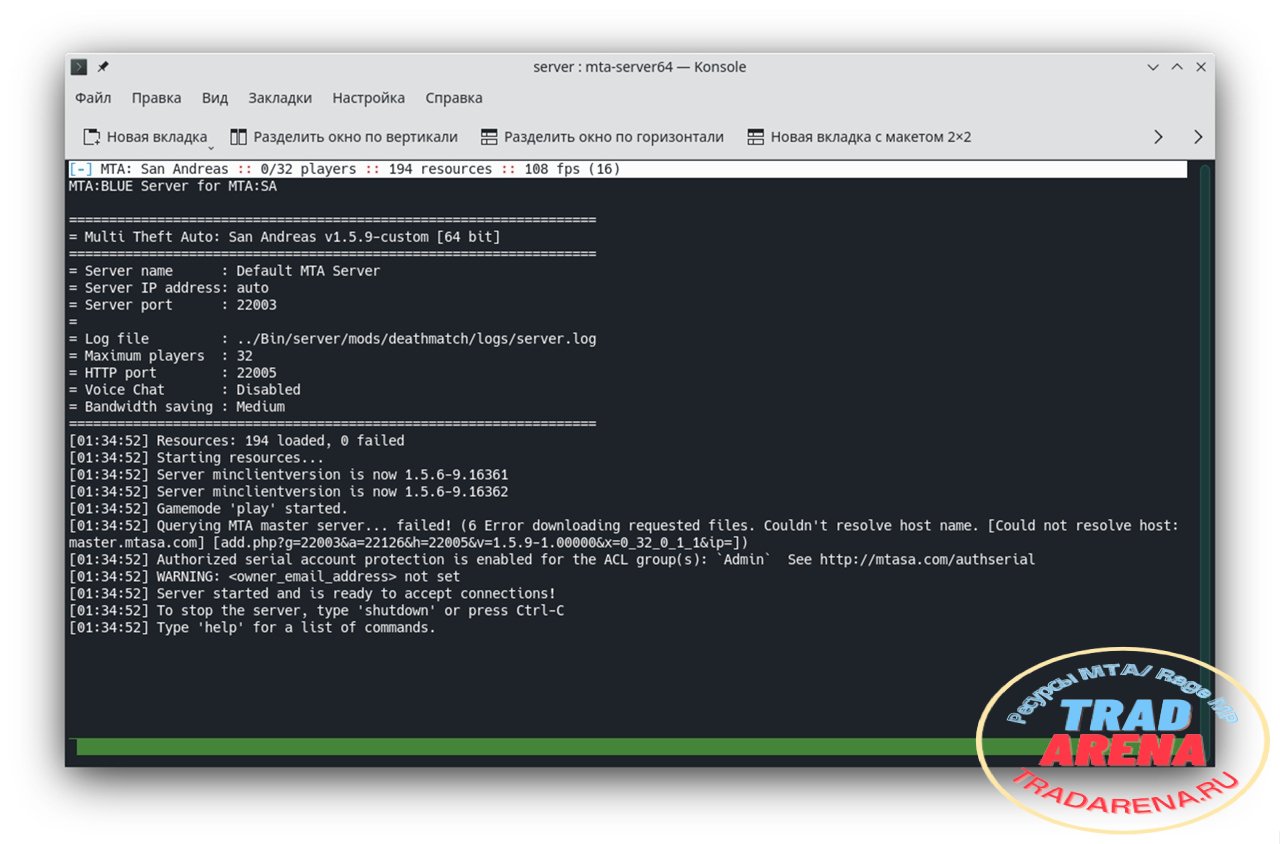The height and width of the screenshot is (844, 1280).
Task: Open the Правка menu
Action: [156, 98]
